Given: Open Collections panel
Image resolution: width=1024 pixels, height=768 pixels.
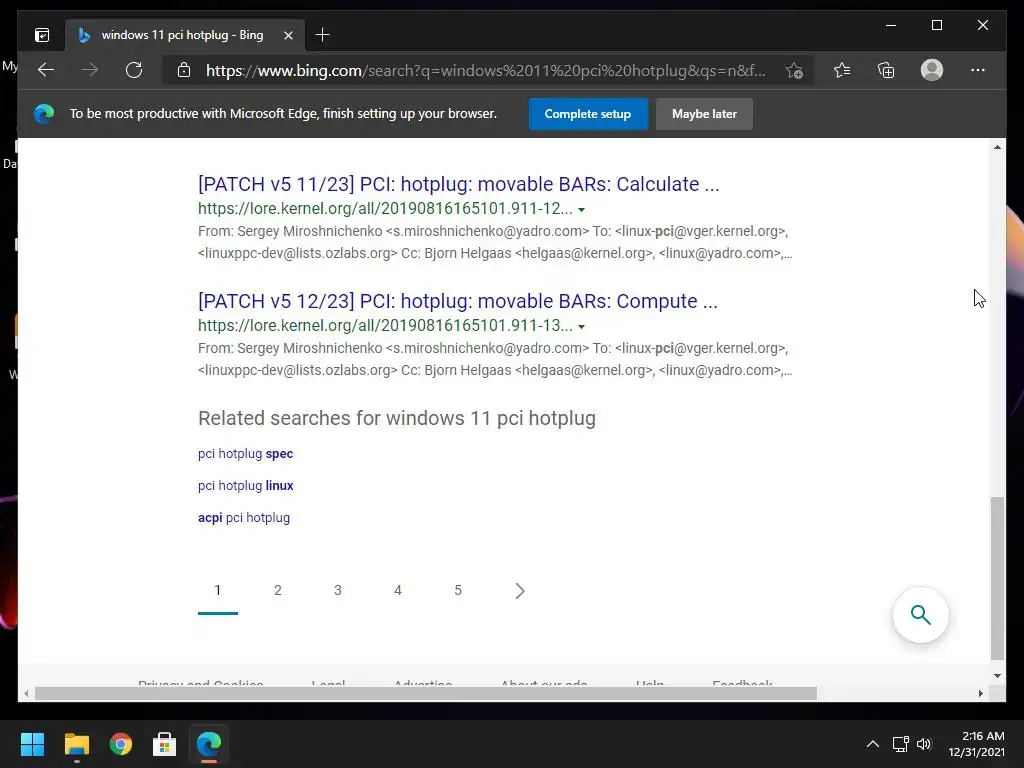Looking at the screenshot, I should 886,70.
